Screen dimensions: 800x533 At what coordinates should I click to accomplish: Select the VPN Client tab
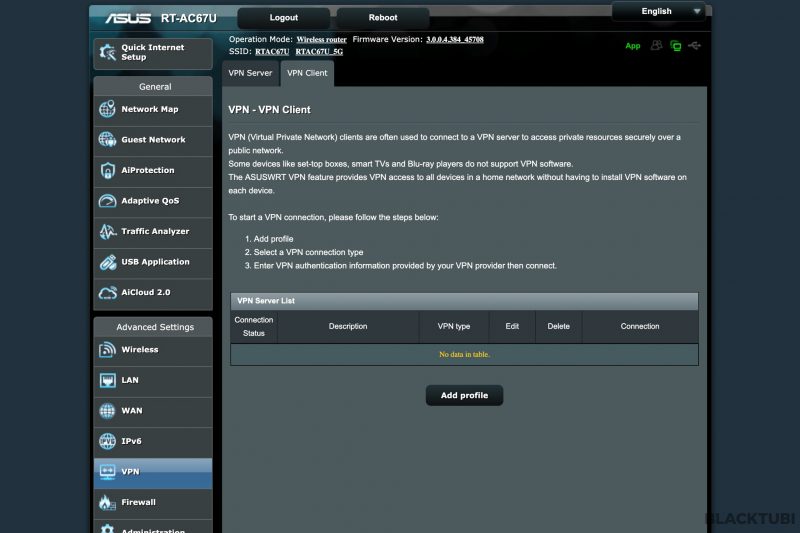coord(307,73)
